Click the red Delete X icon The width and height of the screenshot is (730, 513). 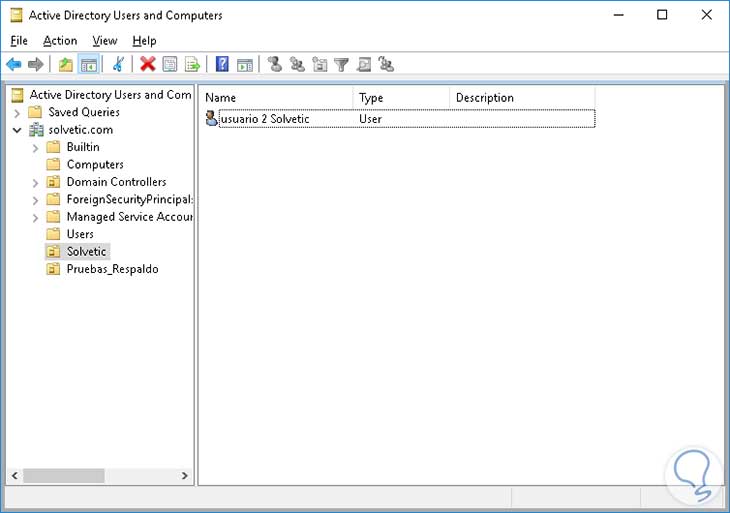point(148,64)
